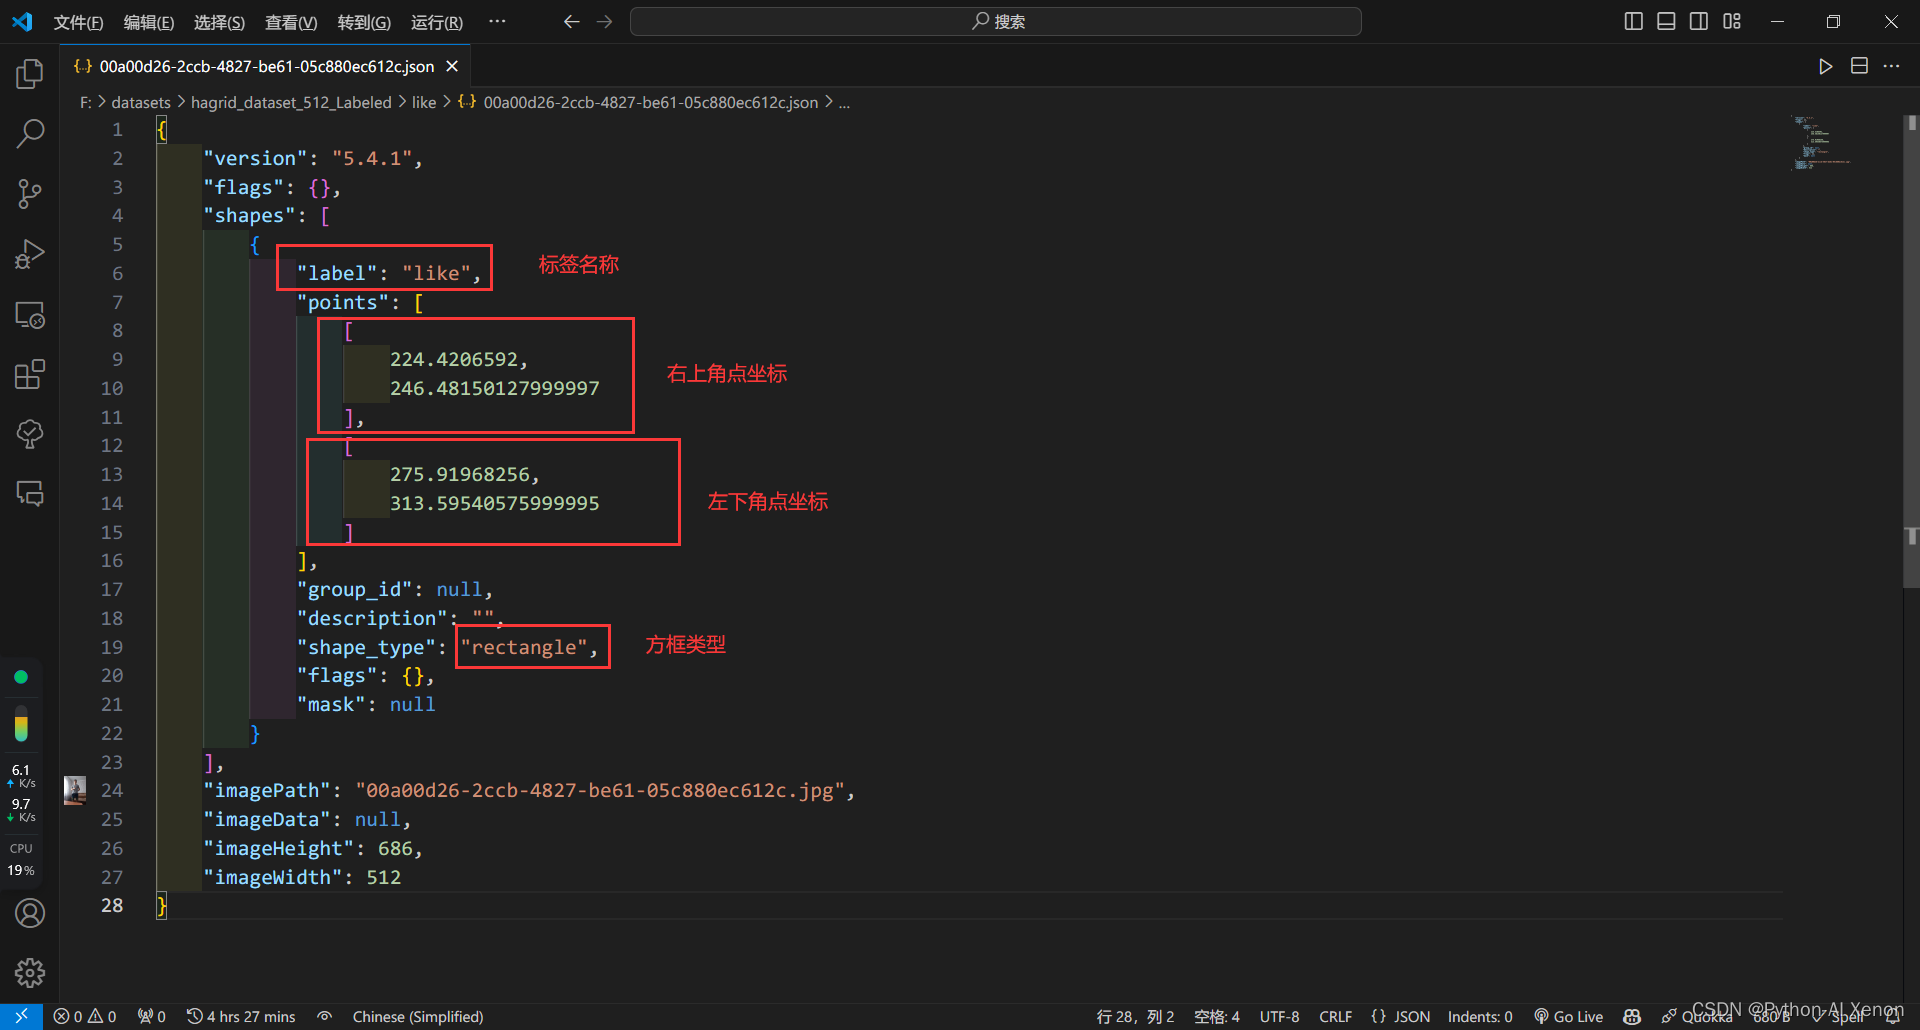Open the Manage gear settings icon

30,972
